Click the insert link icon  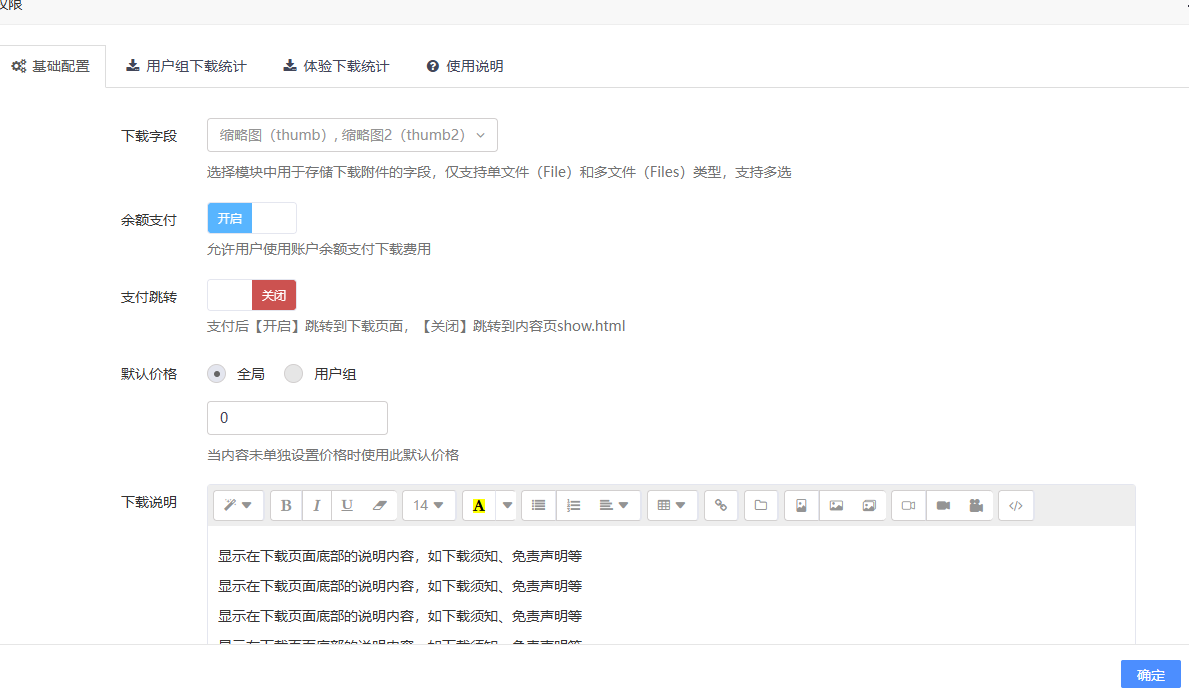721,505
